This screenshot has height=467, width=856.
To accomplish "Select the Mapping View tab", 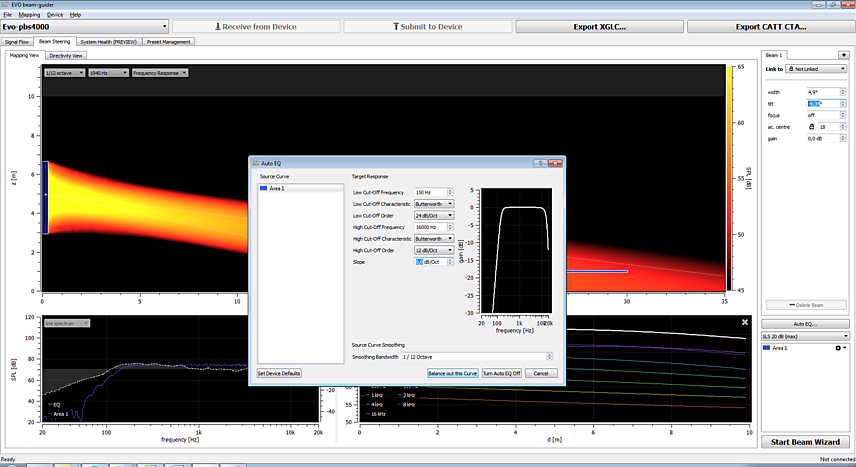I will coord(25,55).
